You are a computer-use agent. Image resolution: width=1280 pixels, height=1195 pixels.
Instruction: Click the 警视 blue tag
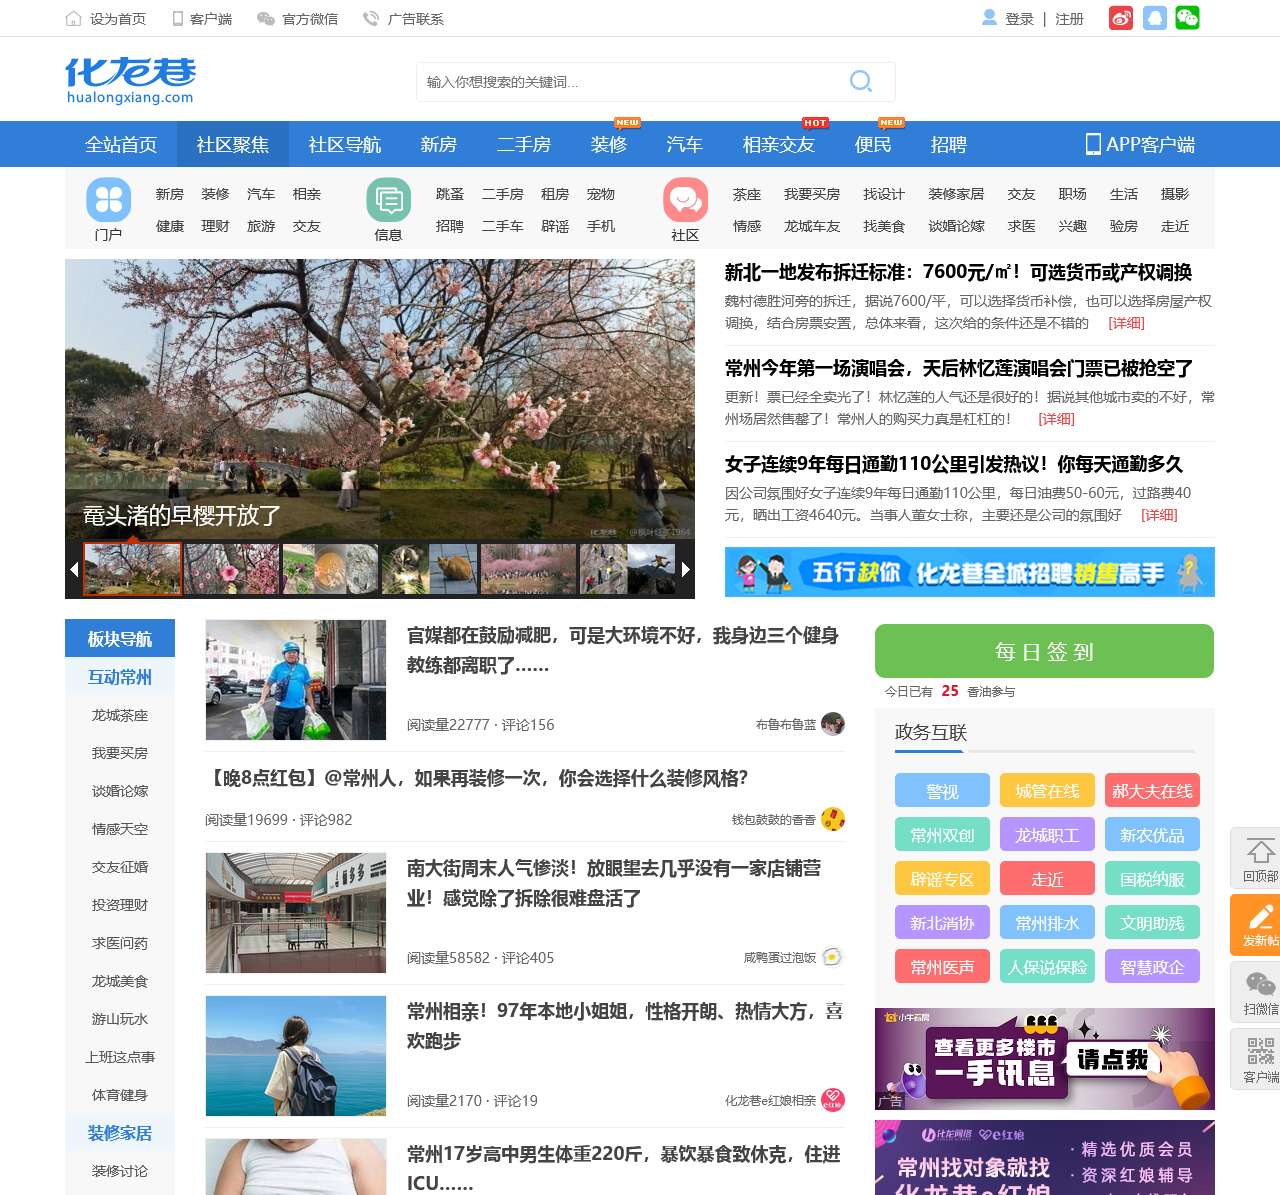click(942, 790)
